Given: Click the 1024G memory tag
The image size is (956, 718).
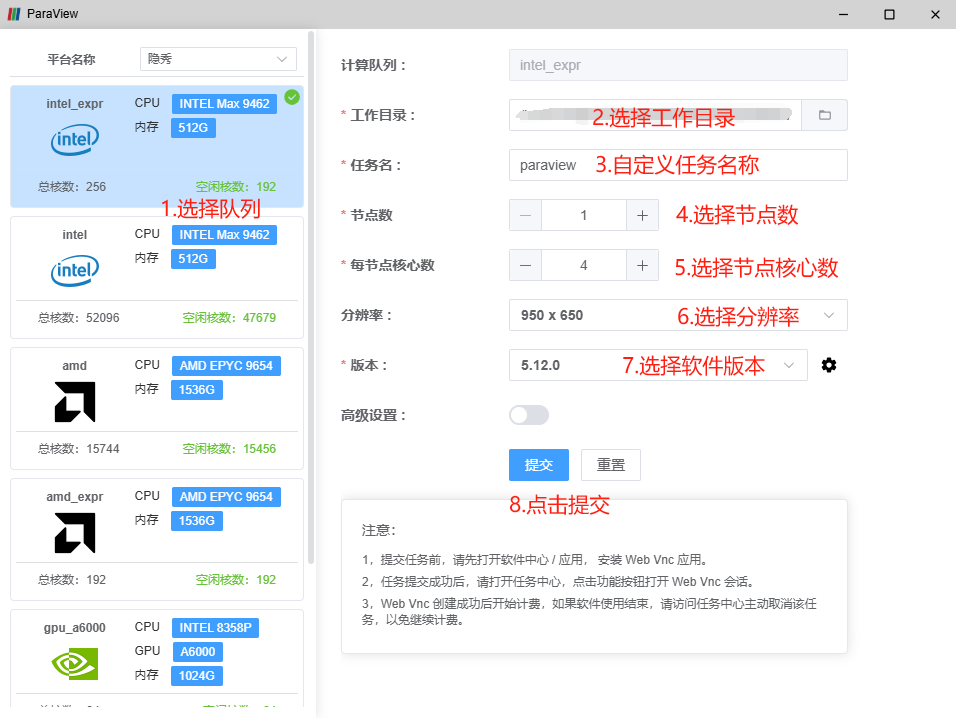Looking at the screenshot, I should (197, 676).
